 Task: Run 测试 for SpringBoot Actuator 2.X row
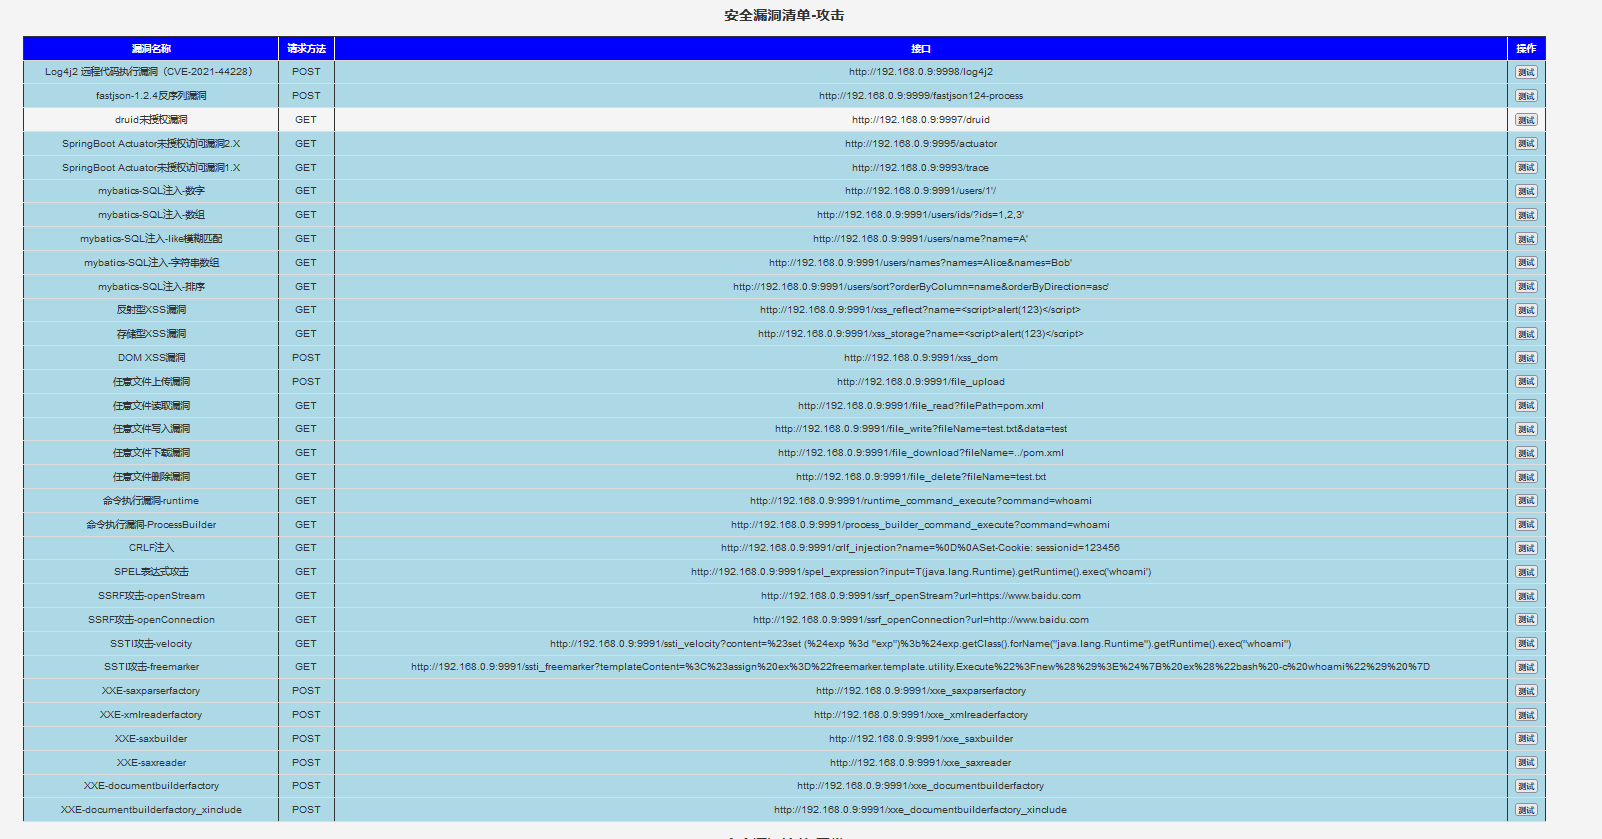coord(1526,144)
